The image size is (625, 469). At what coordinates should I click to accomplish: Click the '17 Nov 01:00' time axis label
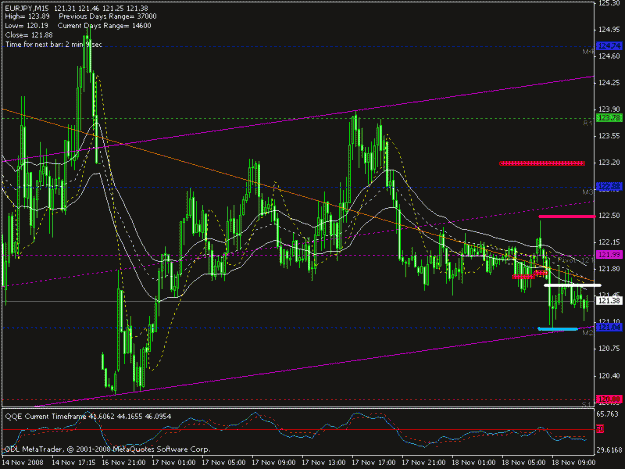pos(174,463)
